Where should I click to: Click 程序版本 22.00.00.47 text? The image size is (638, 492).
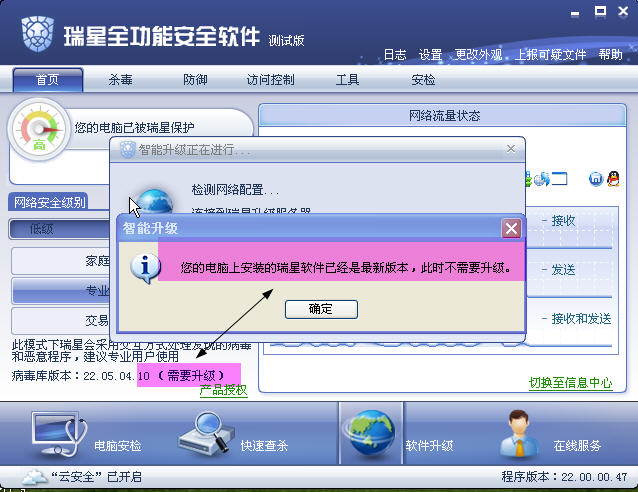pyautogui.click(x=564, y=477)
